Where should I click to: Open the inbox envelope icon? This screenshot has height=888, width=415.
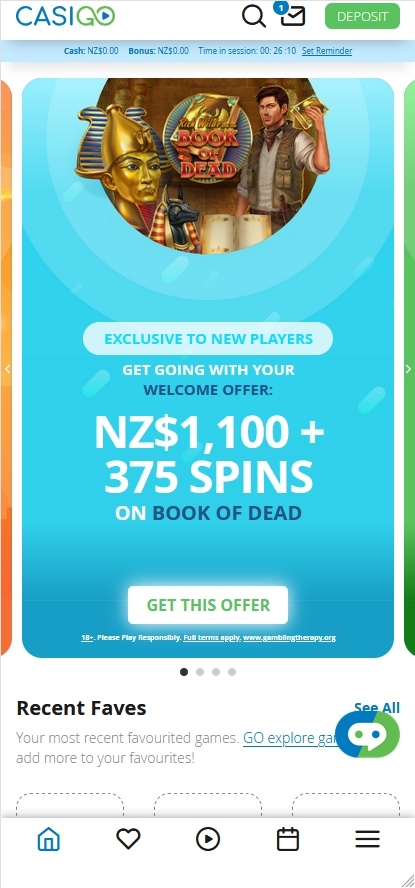(x=293, y=16)
